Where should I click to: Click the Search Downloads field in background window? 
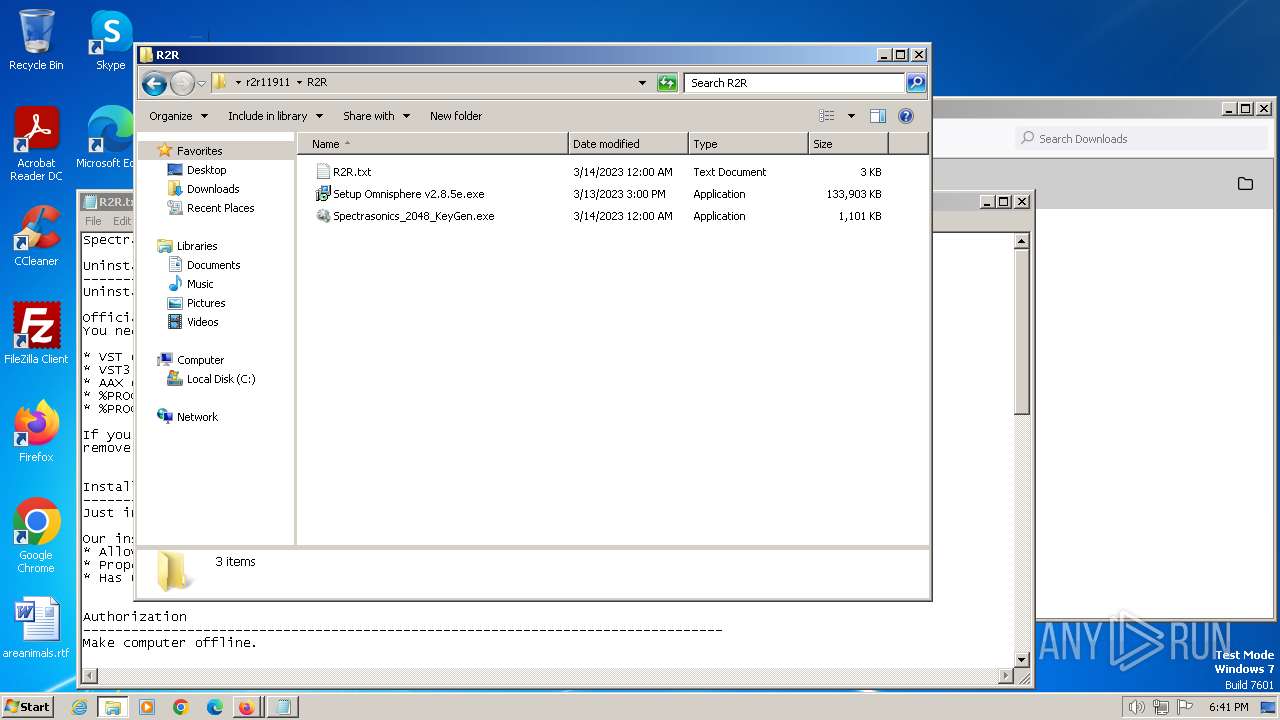coord(1140,139)
